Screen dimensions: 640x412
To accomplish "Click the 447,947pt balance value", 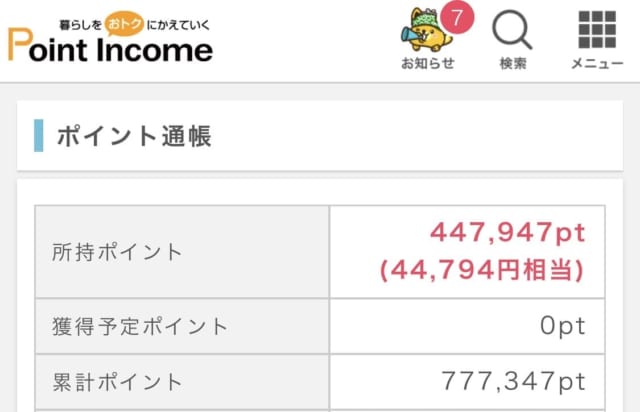I will [x=506, y=233].
